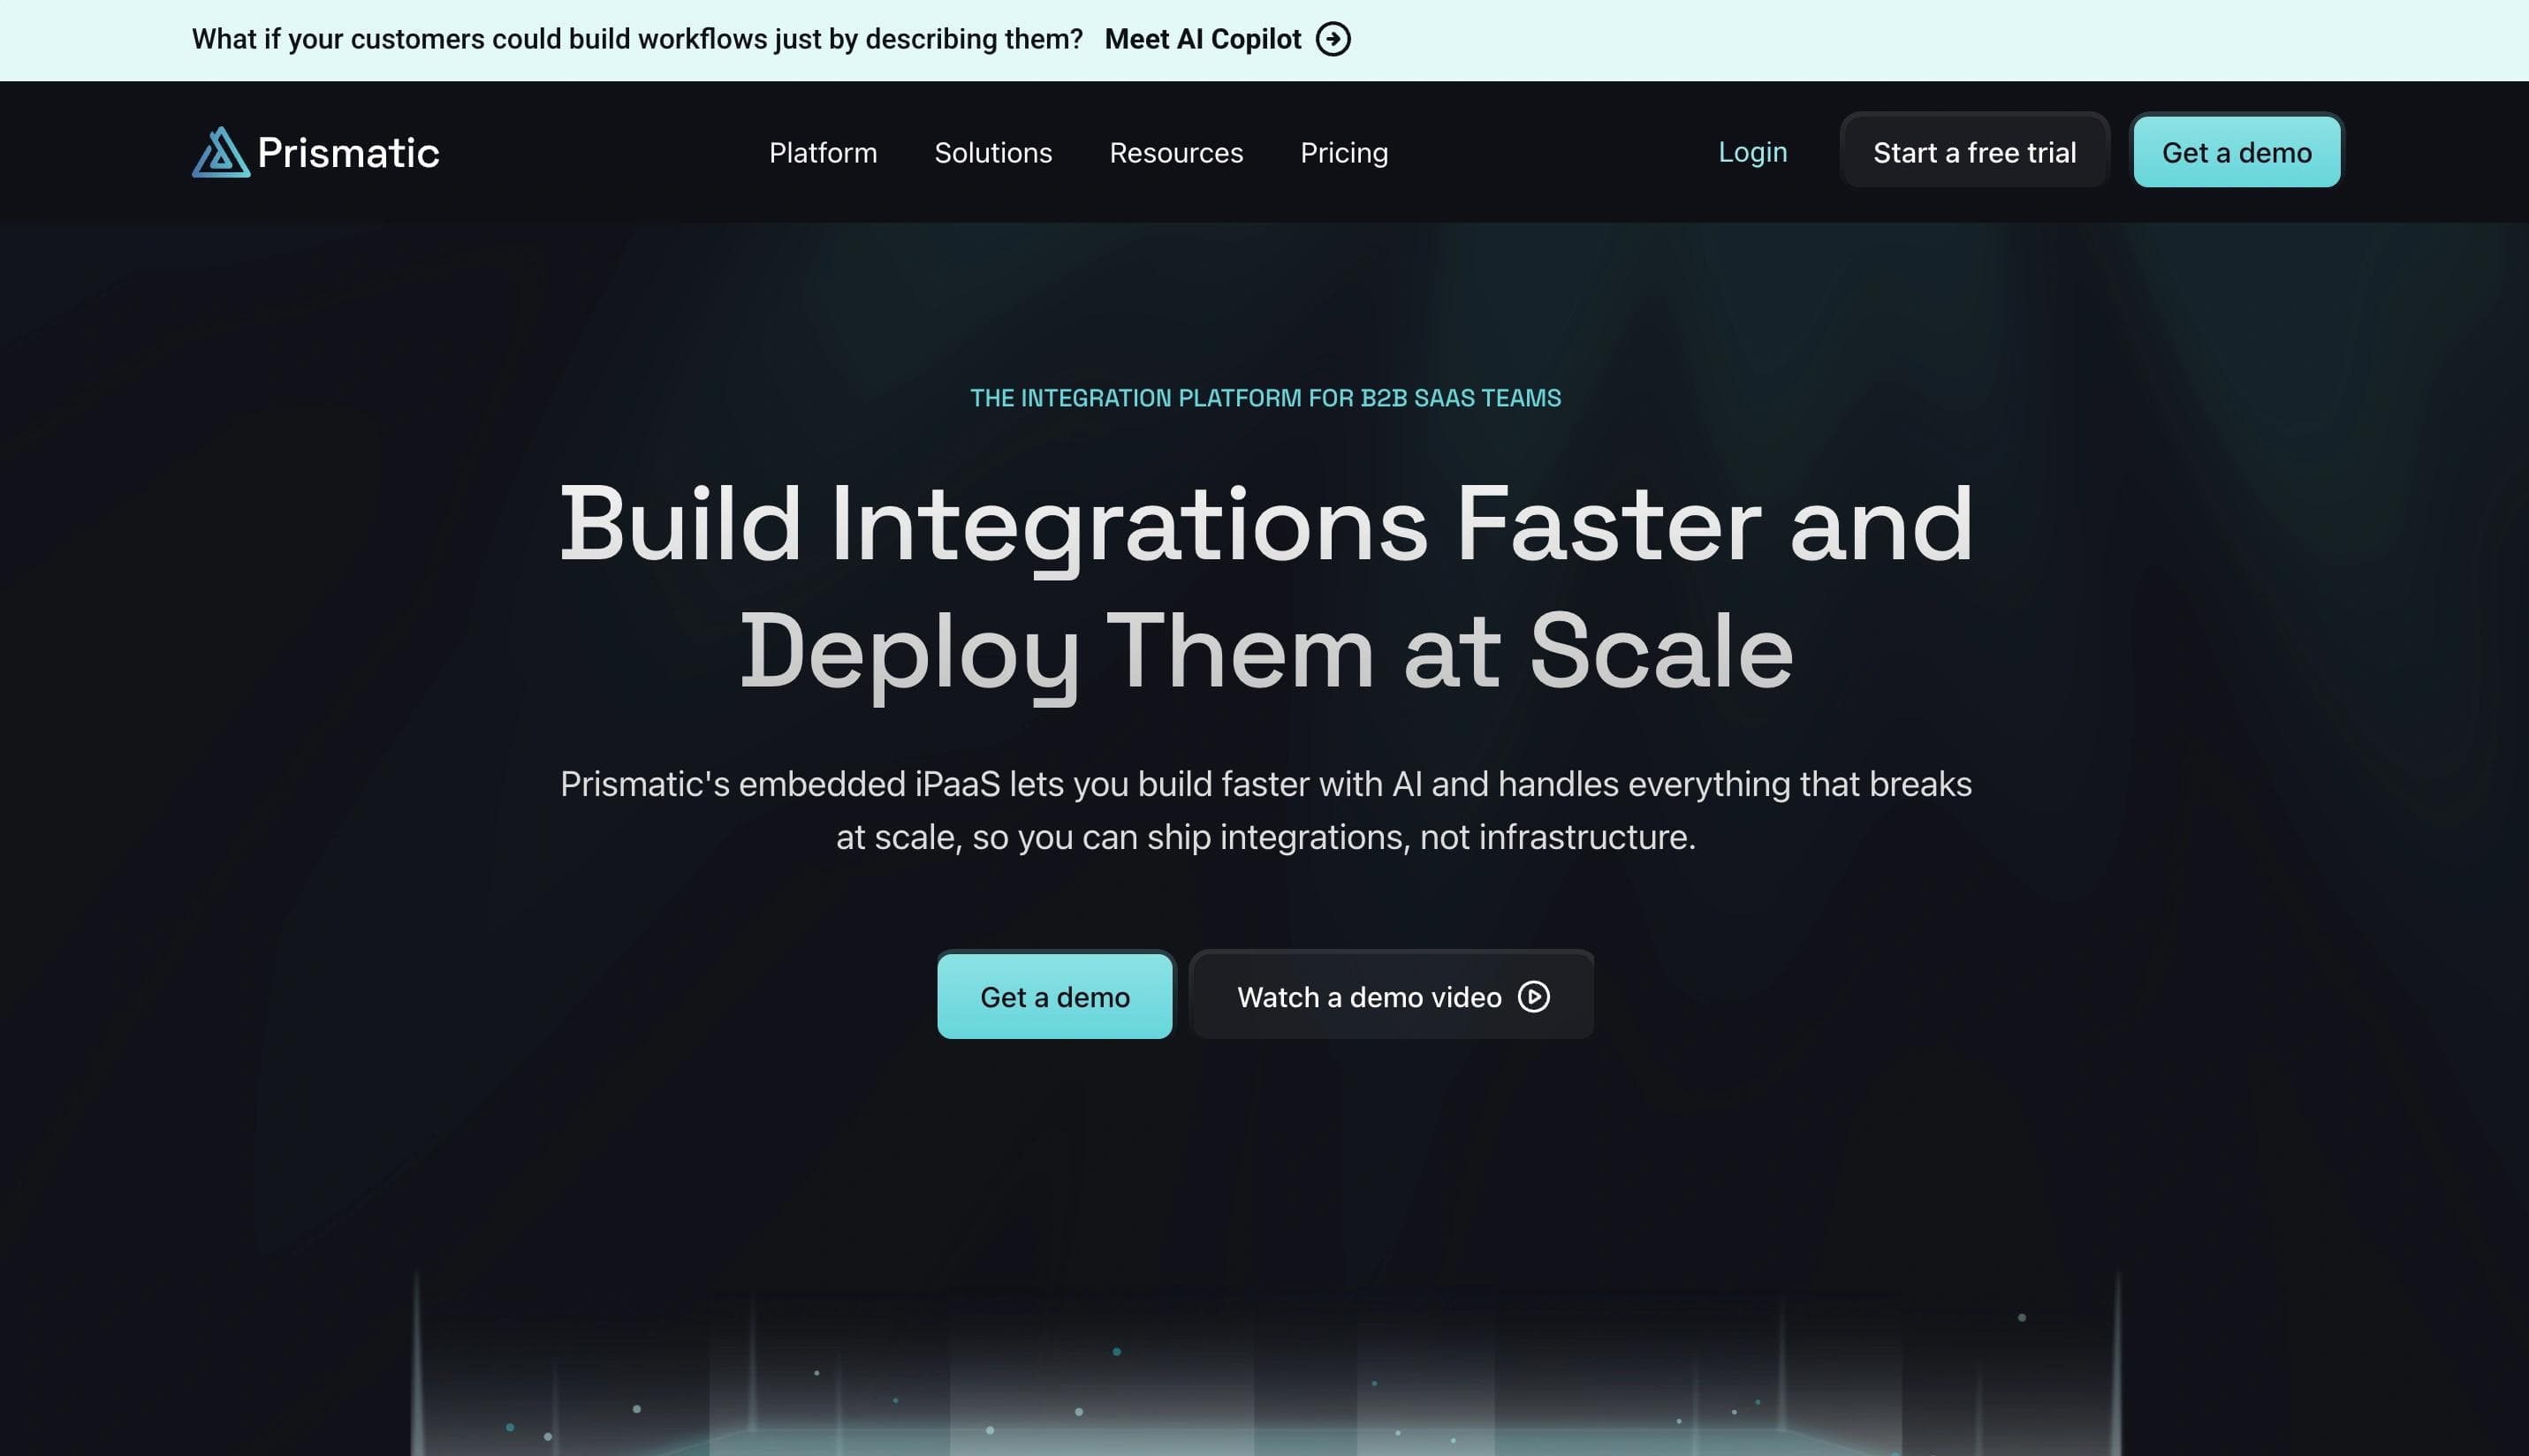Open the Platform navigation menu
The height and width of the screenshot is (1456, 2529).
(x=822, y=153)
